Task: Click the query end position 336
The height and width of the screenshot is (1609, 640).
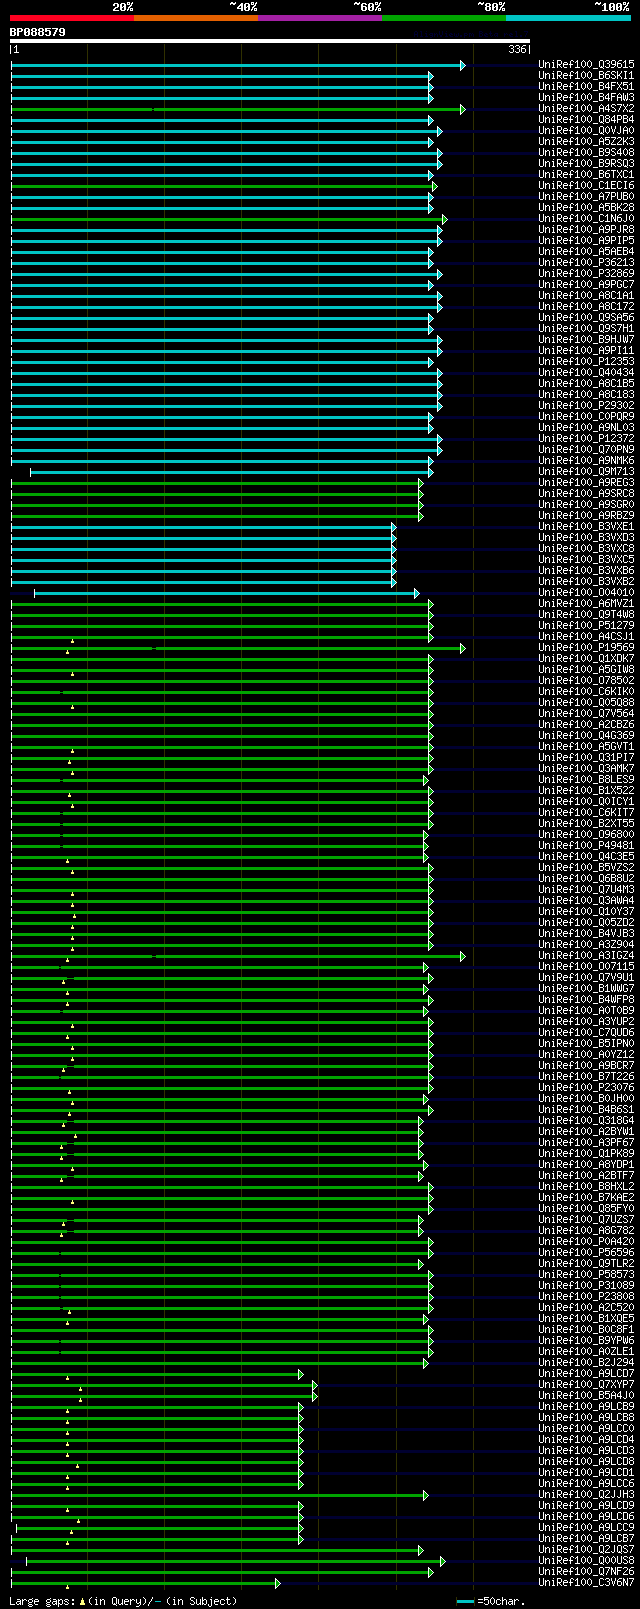Action: click(517, 49)
